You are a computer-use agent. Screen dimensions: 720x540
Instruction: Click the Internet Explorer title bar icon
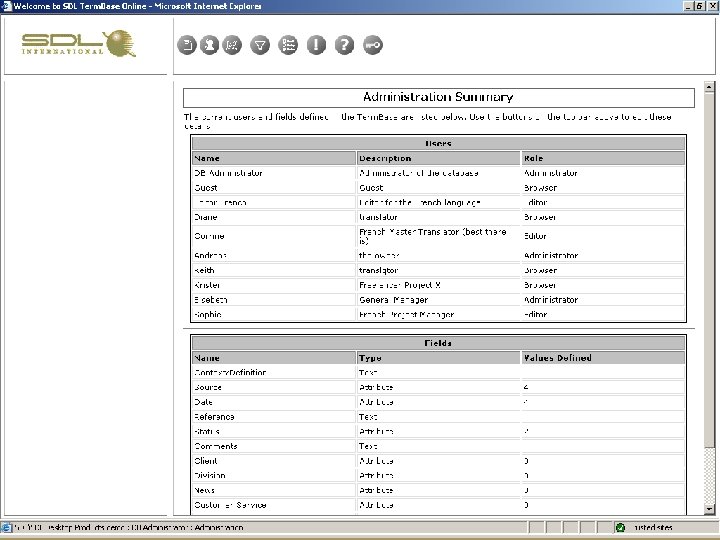click(x=6, y=6)
